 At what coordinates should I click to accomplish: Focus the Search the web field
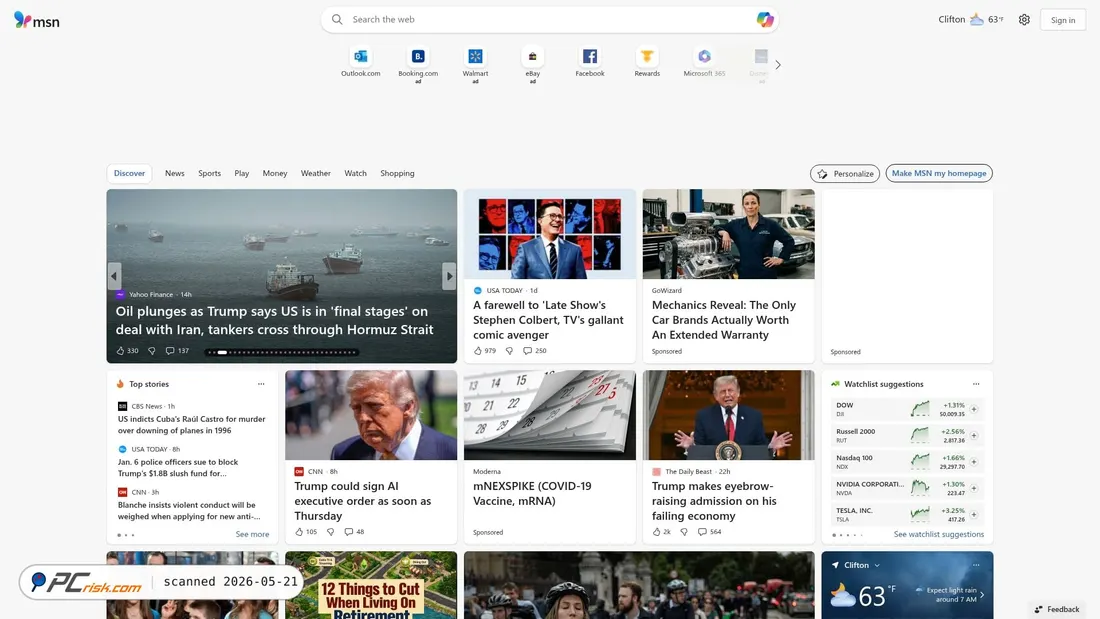click(x=549, y=20)
